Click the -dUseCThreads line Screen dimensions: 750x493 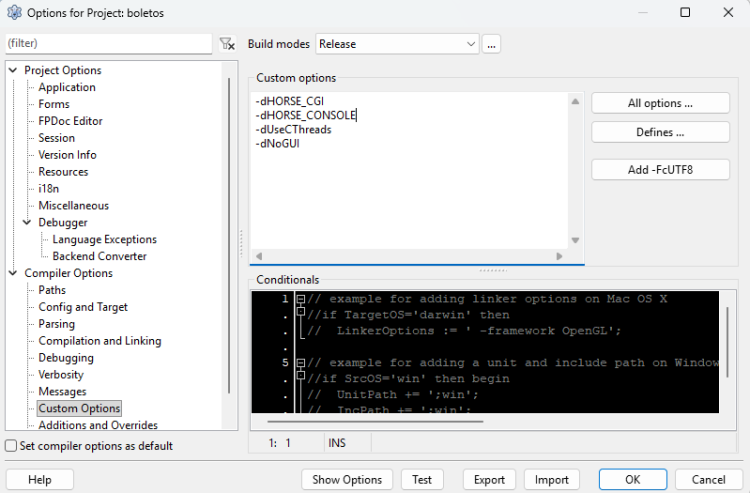click(293, 130)
